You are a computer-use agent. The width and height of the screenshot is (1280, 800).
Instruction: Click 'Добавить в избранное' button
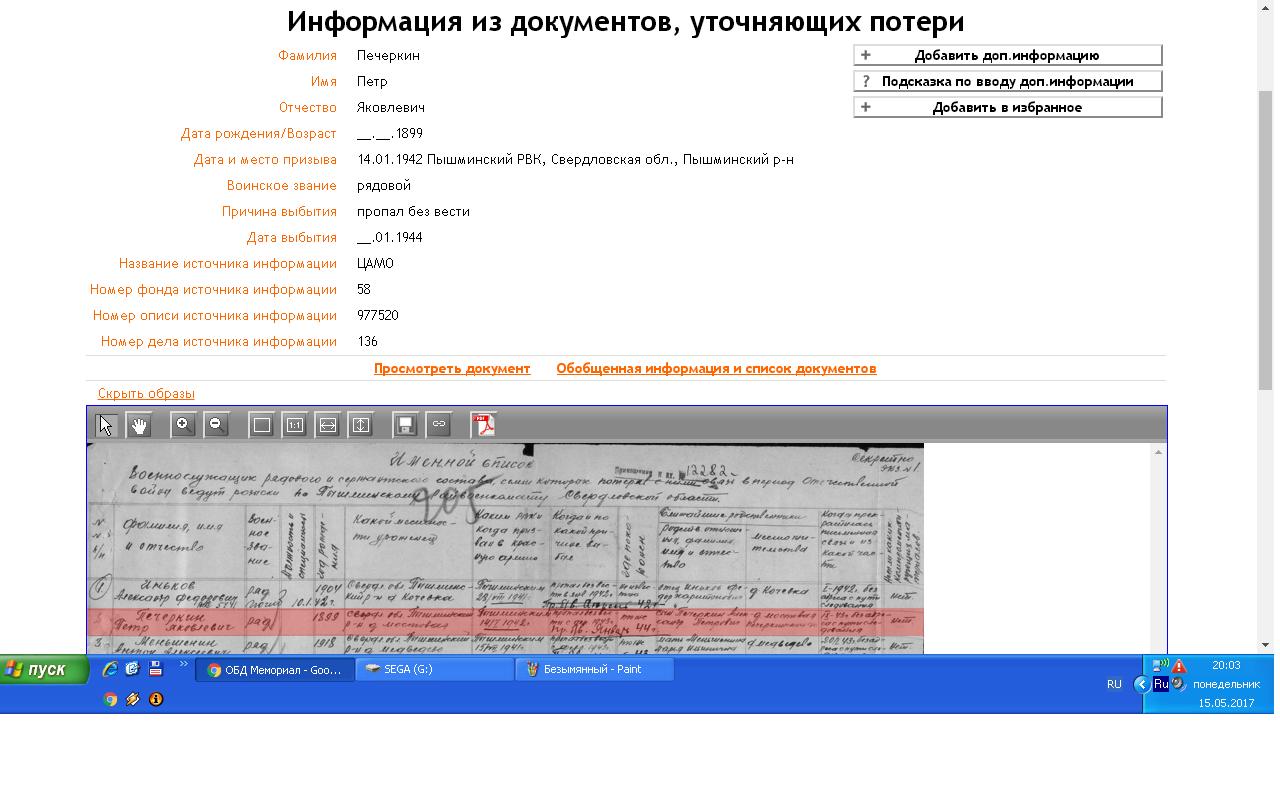click(1007, 108)
